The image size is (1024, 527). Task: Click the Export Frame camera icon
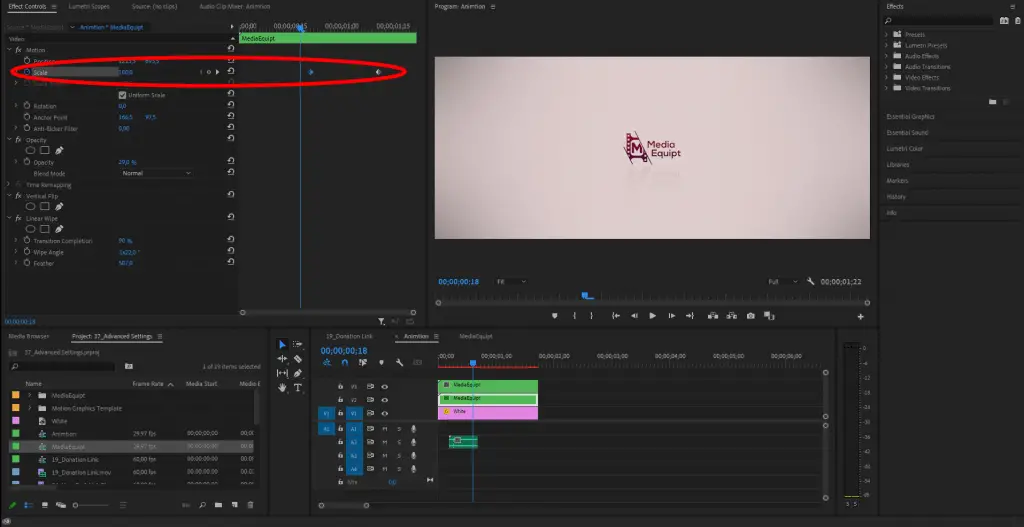[751, 316]
